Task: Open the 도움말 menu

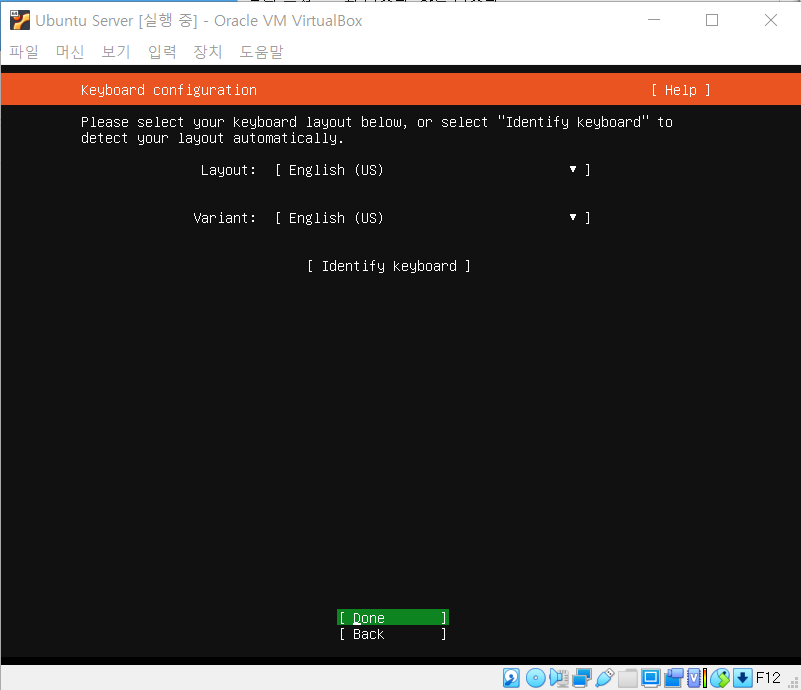Action: pos(262,52)
